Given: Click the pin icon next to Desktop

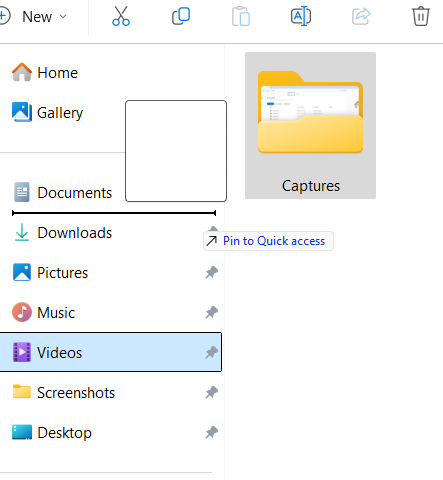Looking at the screenshot, I should 212,433.
